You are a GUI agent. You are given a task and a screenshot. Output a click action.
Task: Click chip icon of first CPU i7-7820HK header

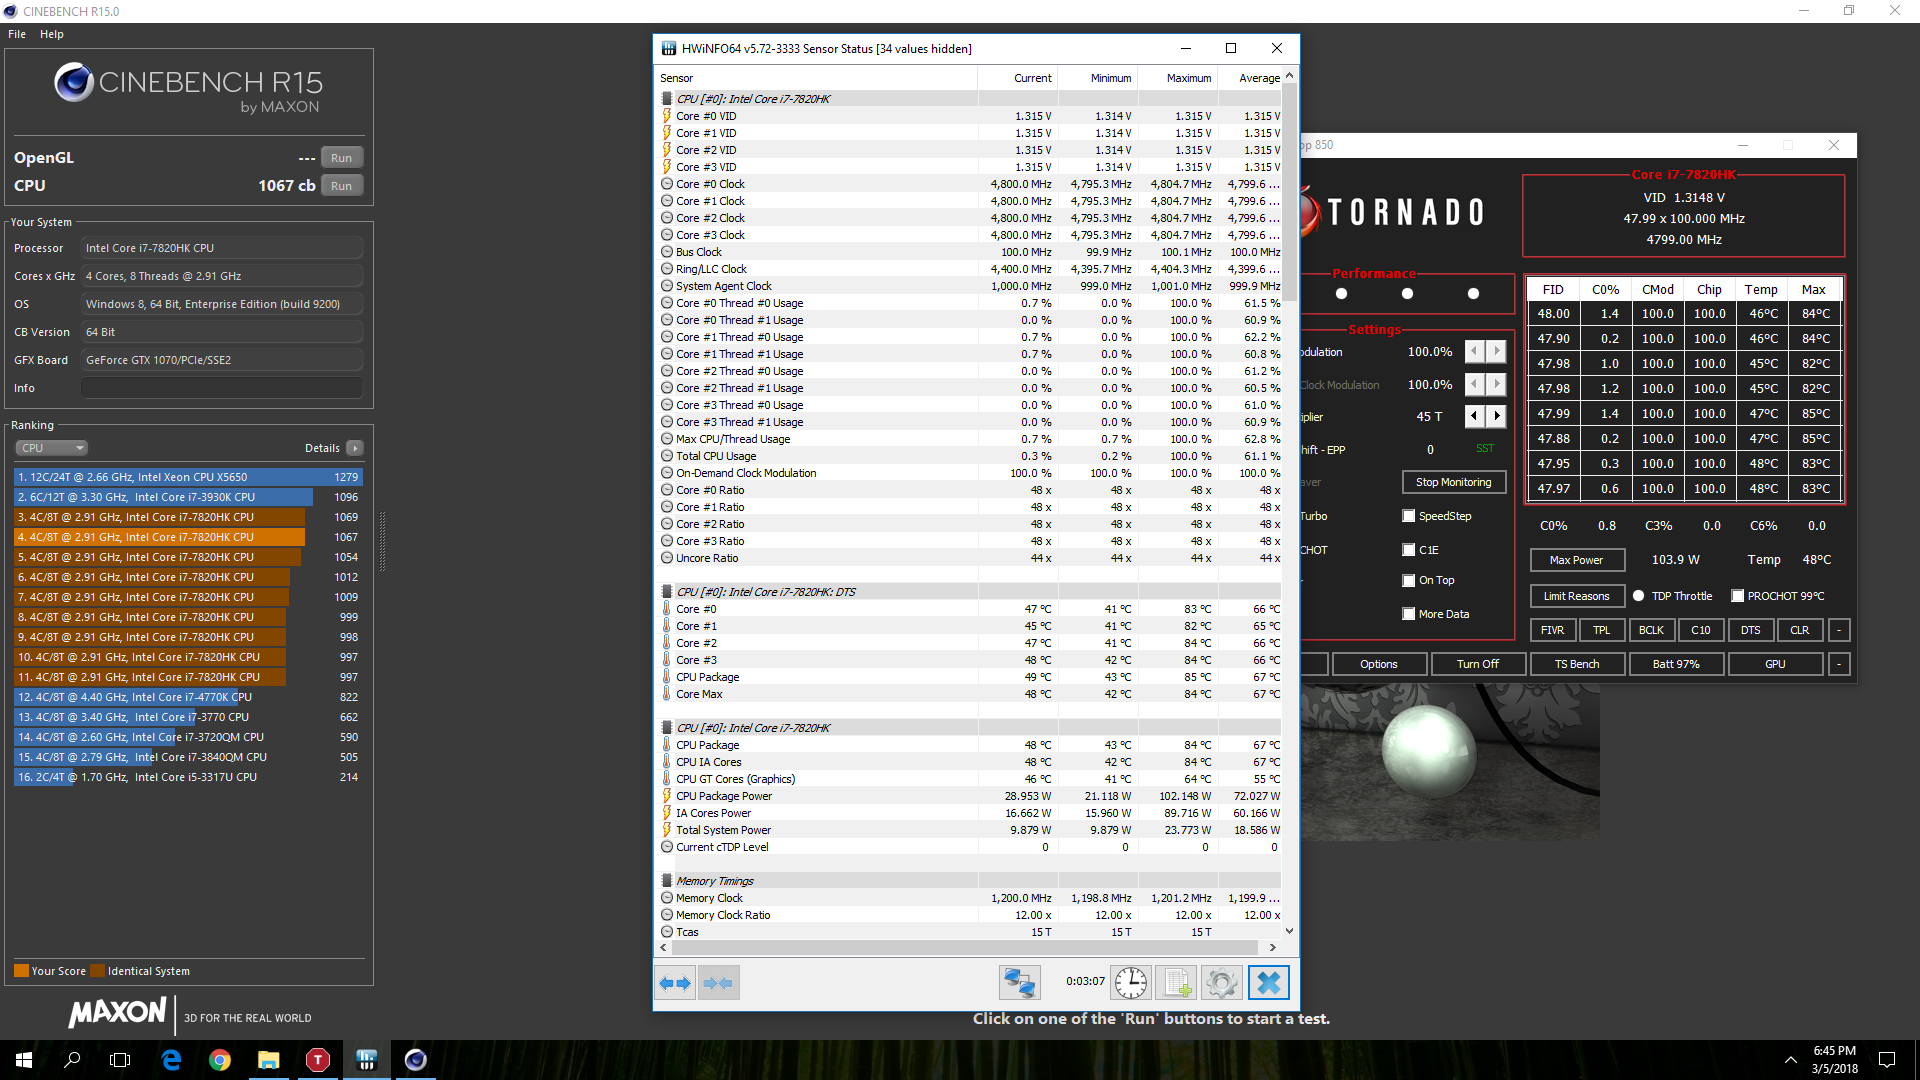coord(667,99)
